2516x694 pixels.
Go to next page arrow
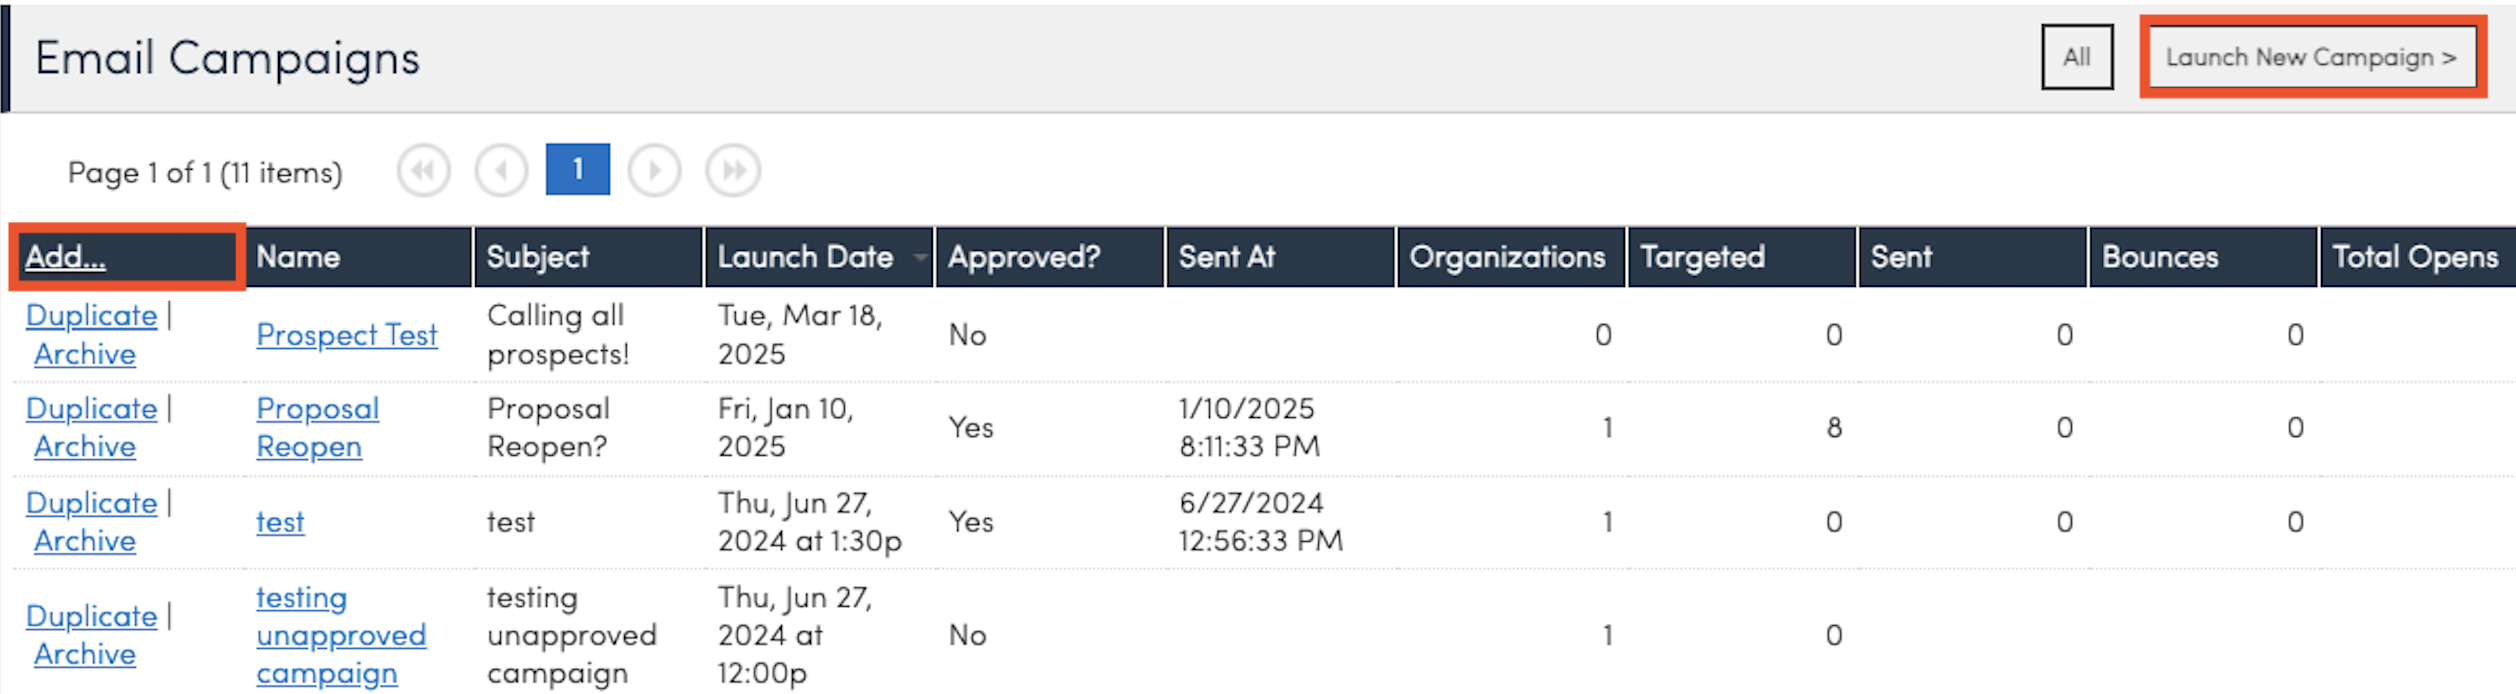(654, 171)
